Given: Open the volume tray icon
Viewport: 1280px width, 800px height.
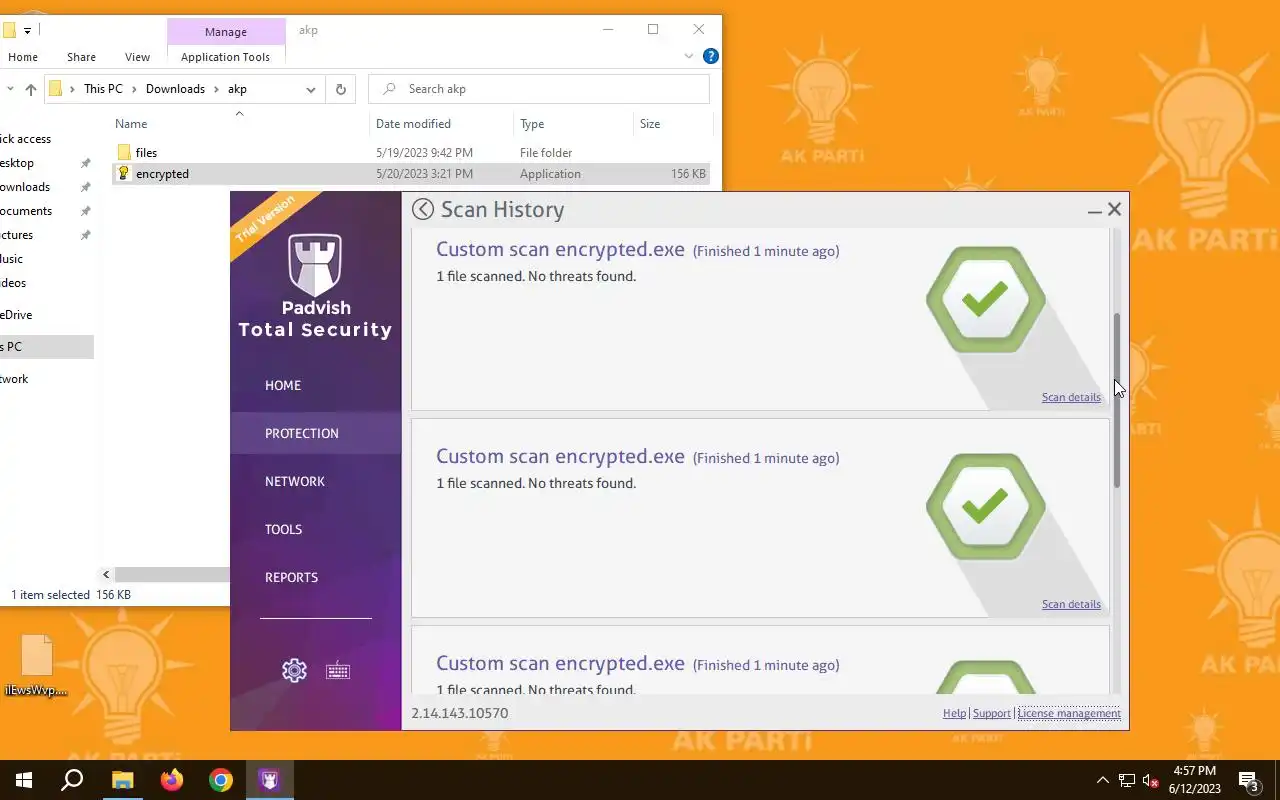Looking at the screenshot, I should tap(1151, 780).
